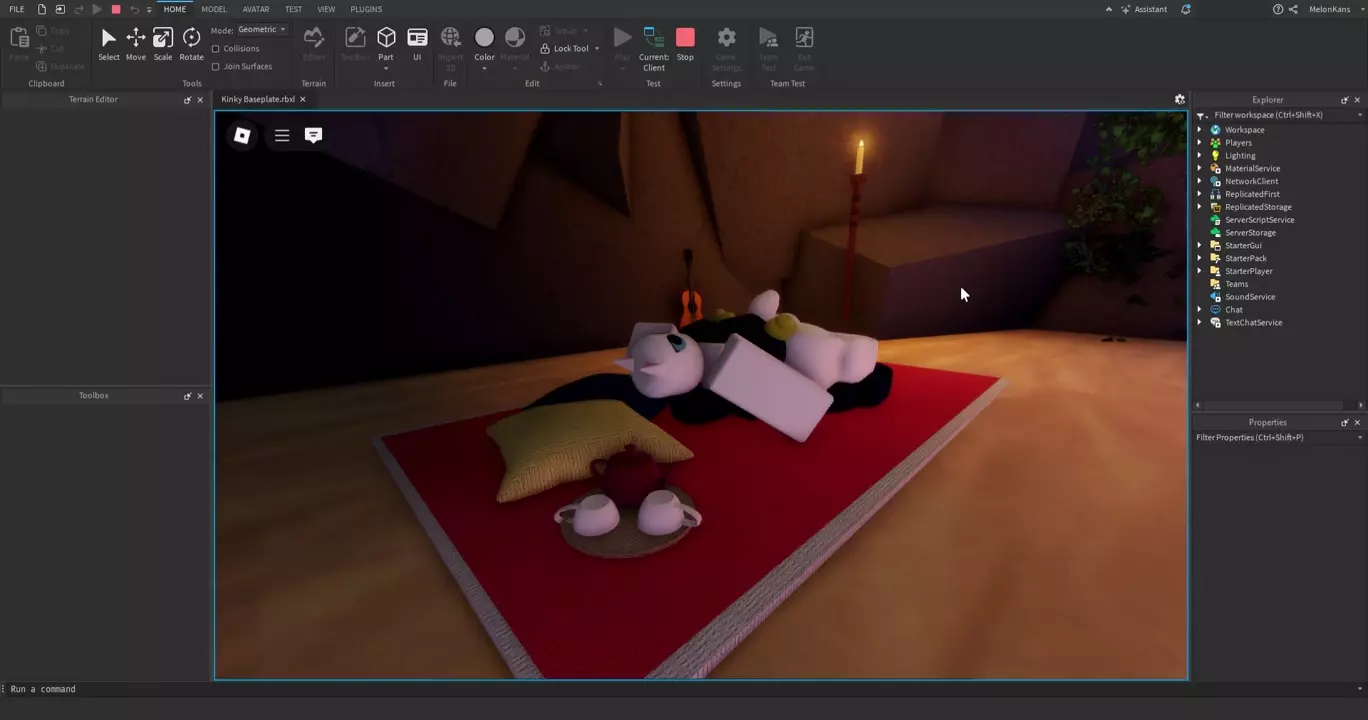Enable the Join Surfaces checkbox
Screen dimensions: 1368x720
[216, 66]
